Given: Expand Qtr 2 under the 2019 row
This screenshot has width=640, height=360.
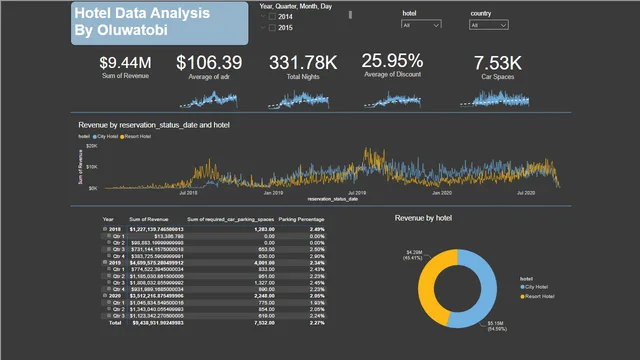Looking at the screenshot, I should 109,276.
